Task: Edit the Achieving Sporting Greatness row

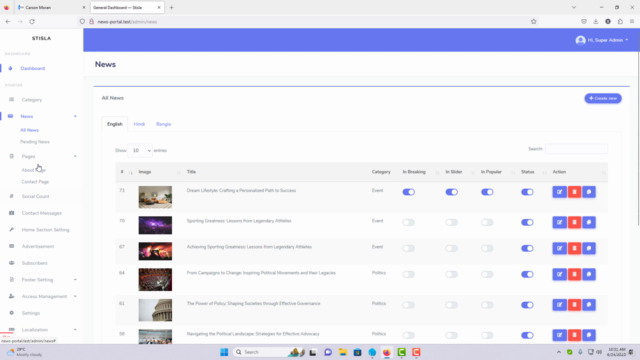Action: coord(560,248)
